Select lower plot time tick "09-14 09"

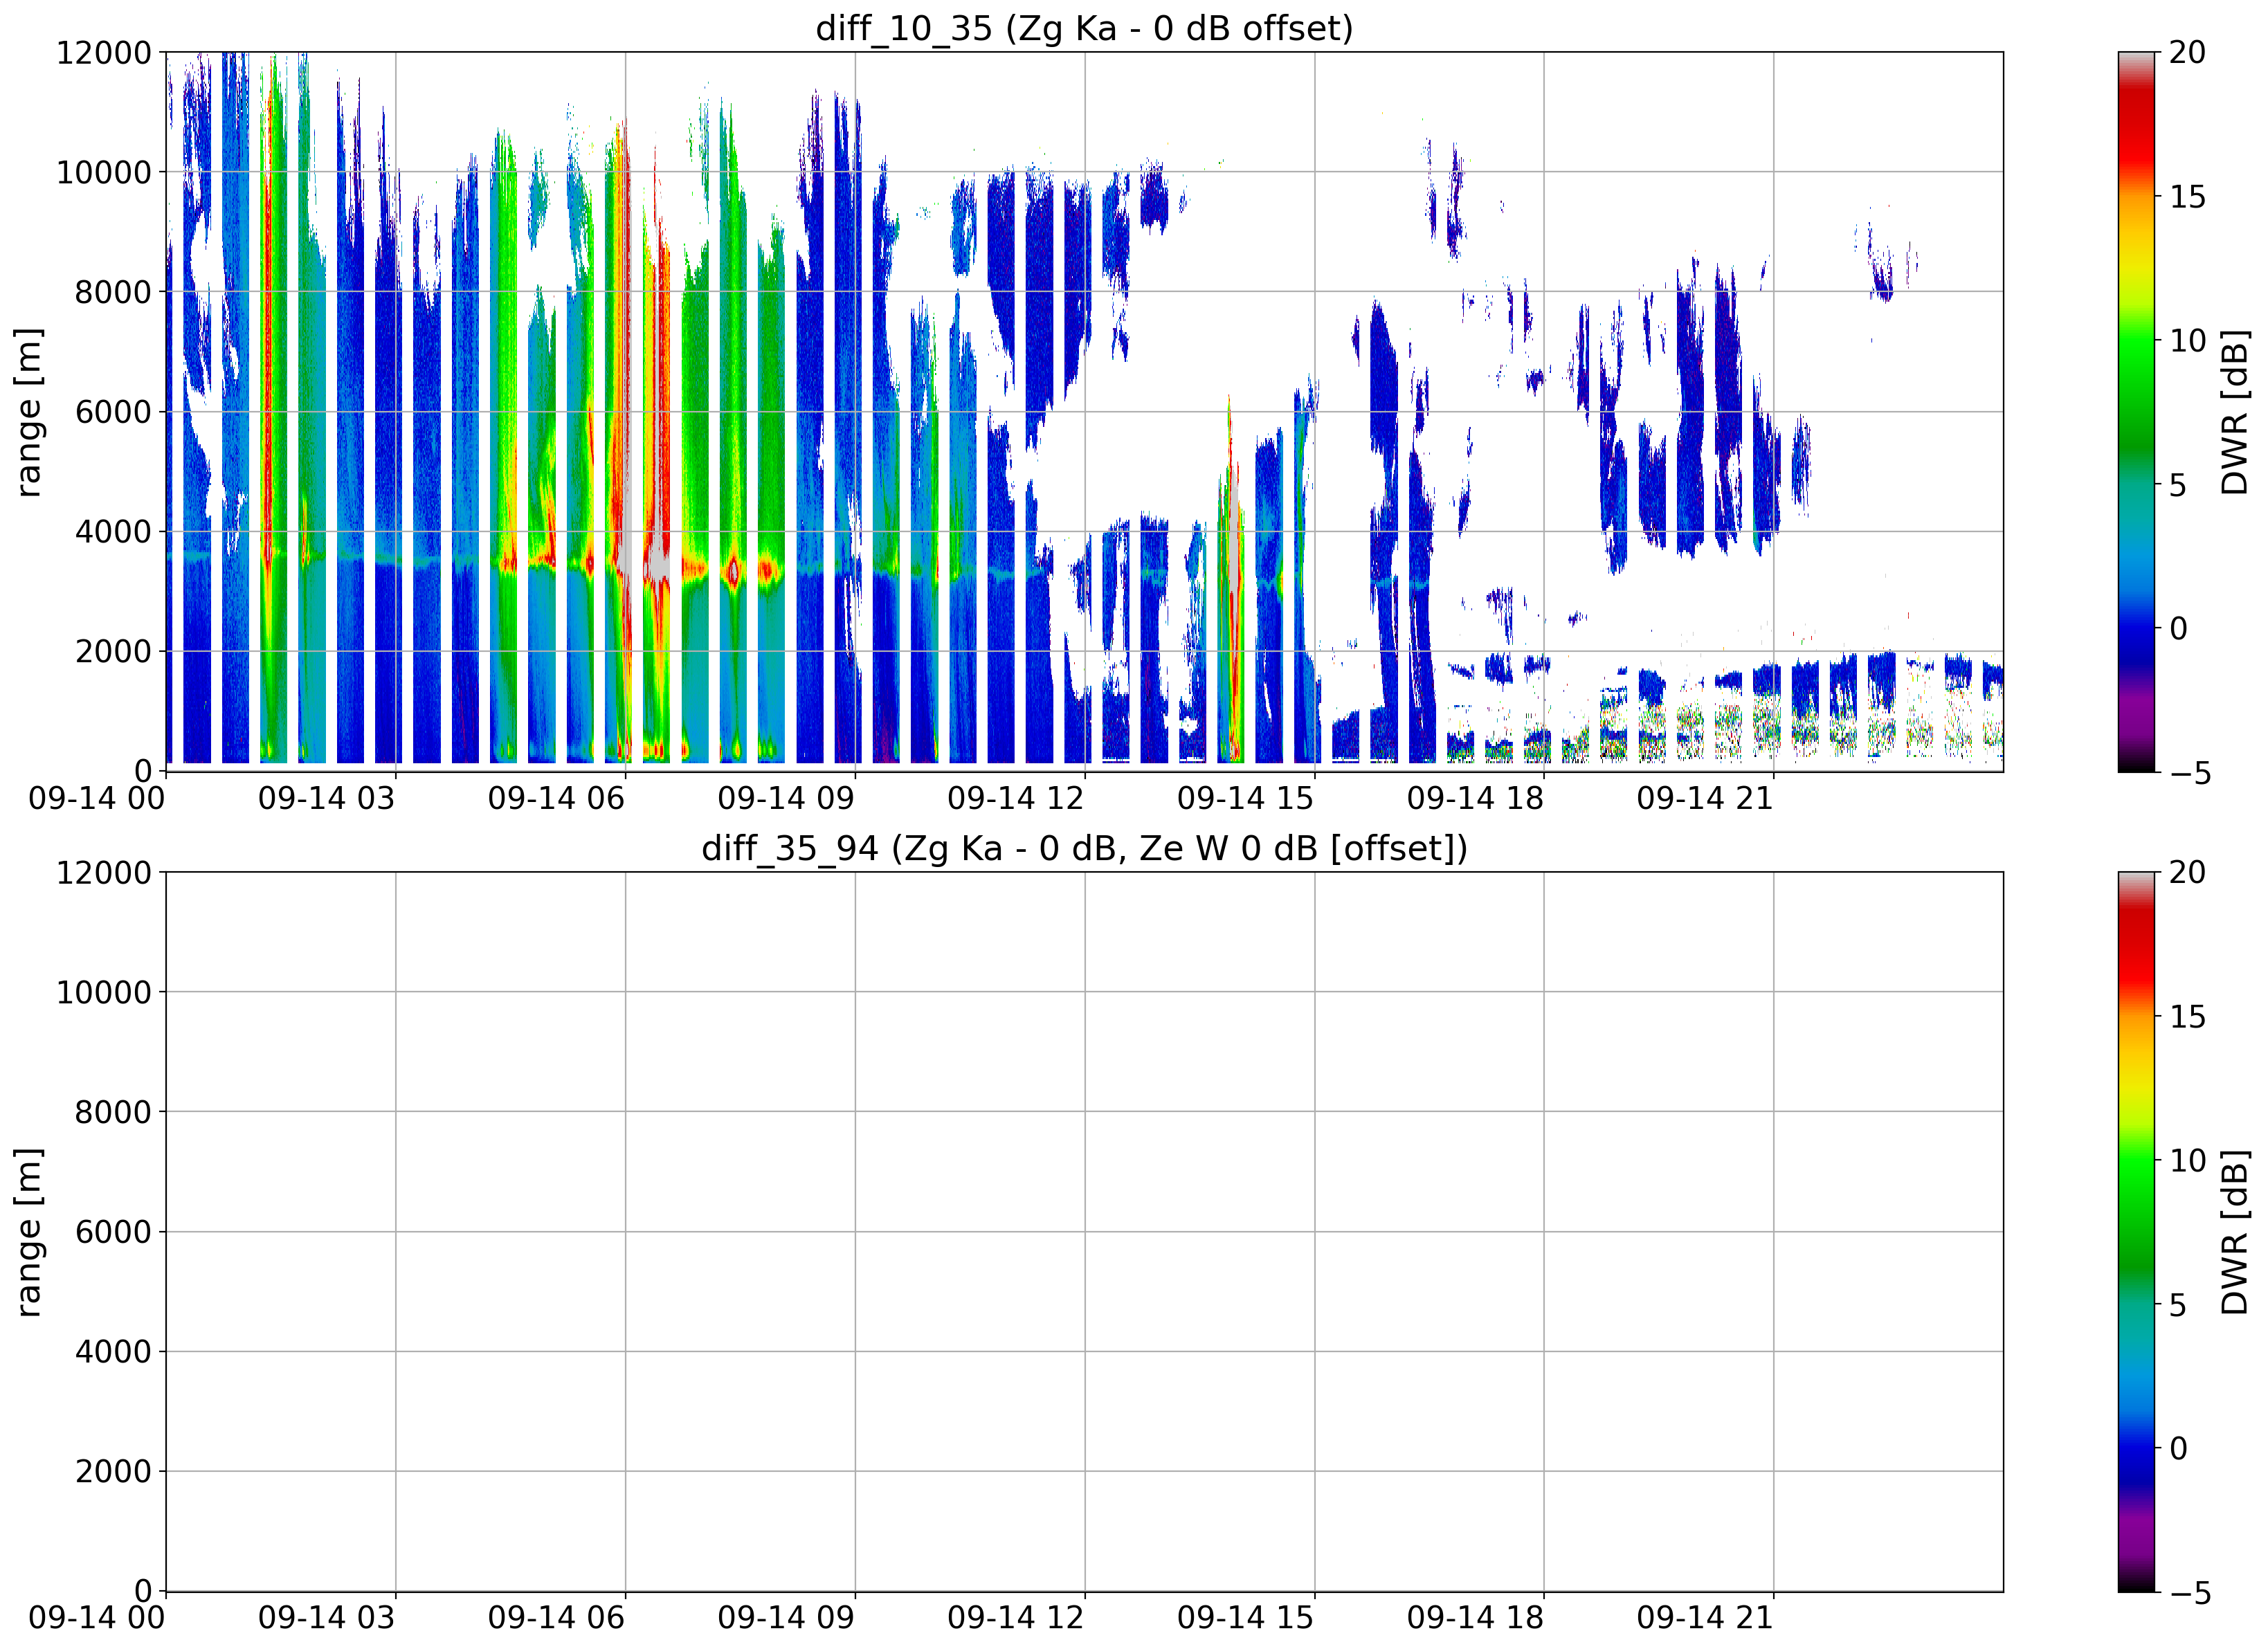coord(786,1619)
